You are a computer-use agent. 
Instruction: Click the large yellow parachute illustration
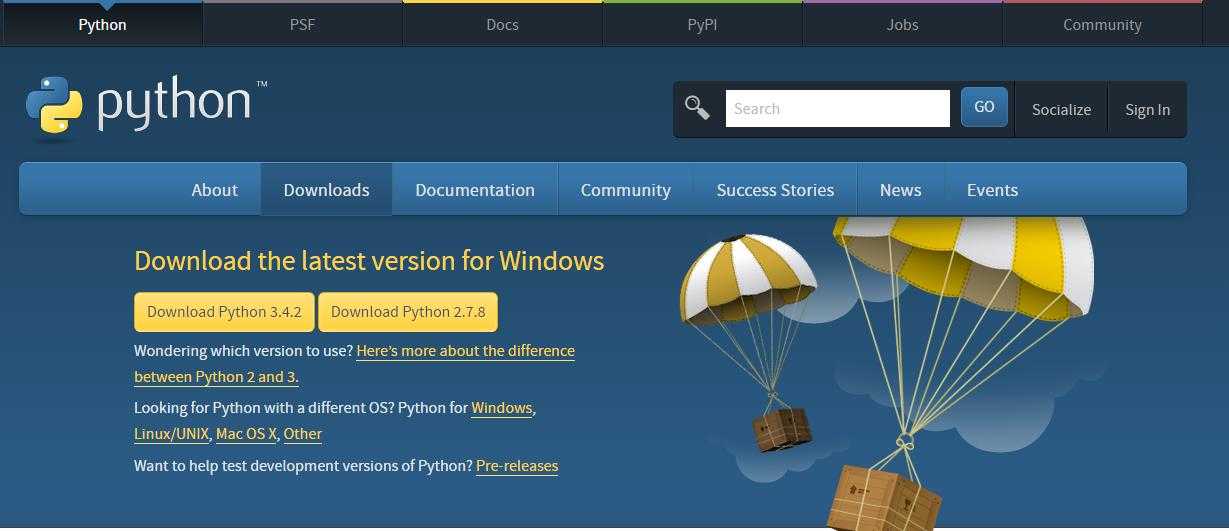click(962, 372)
